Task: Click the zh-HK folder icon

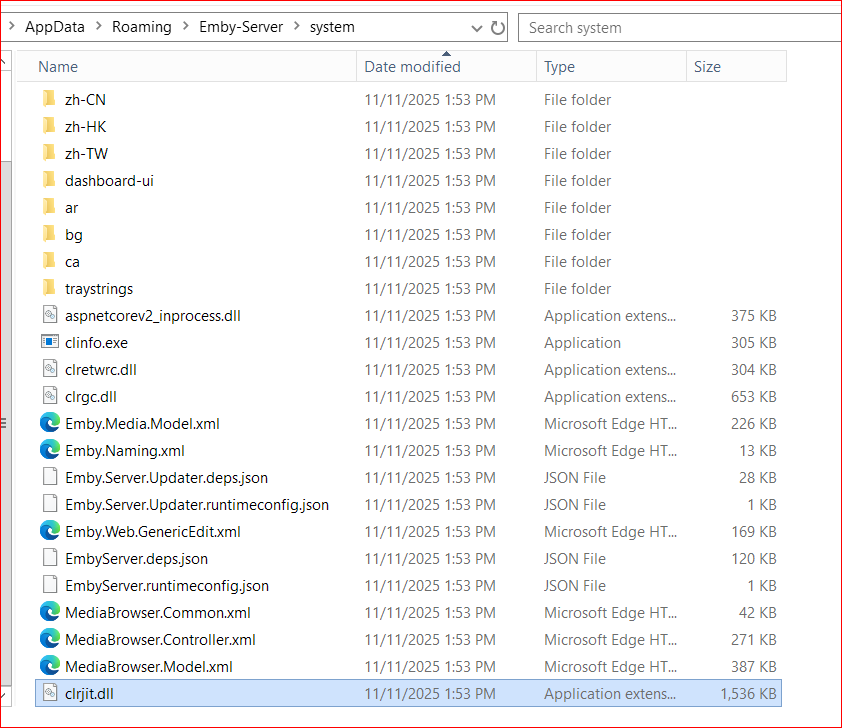Action: pyautogui.click(x=49, y=126)
